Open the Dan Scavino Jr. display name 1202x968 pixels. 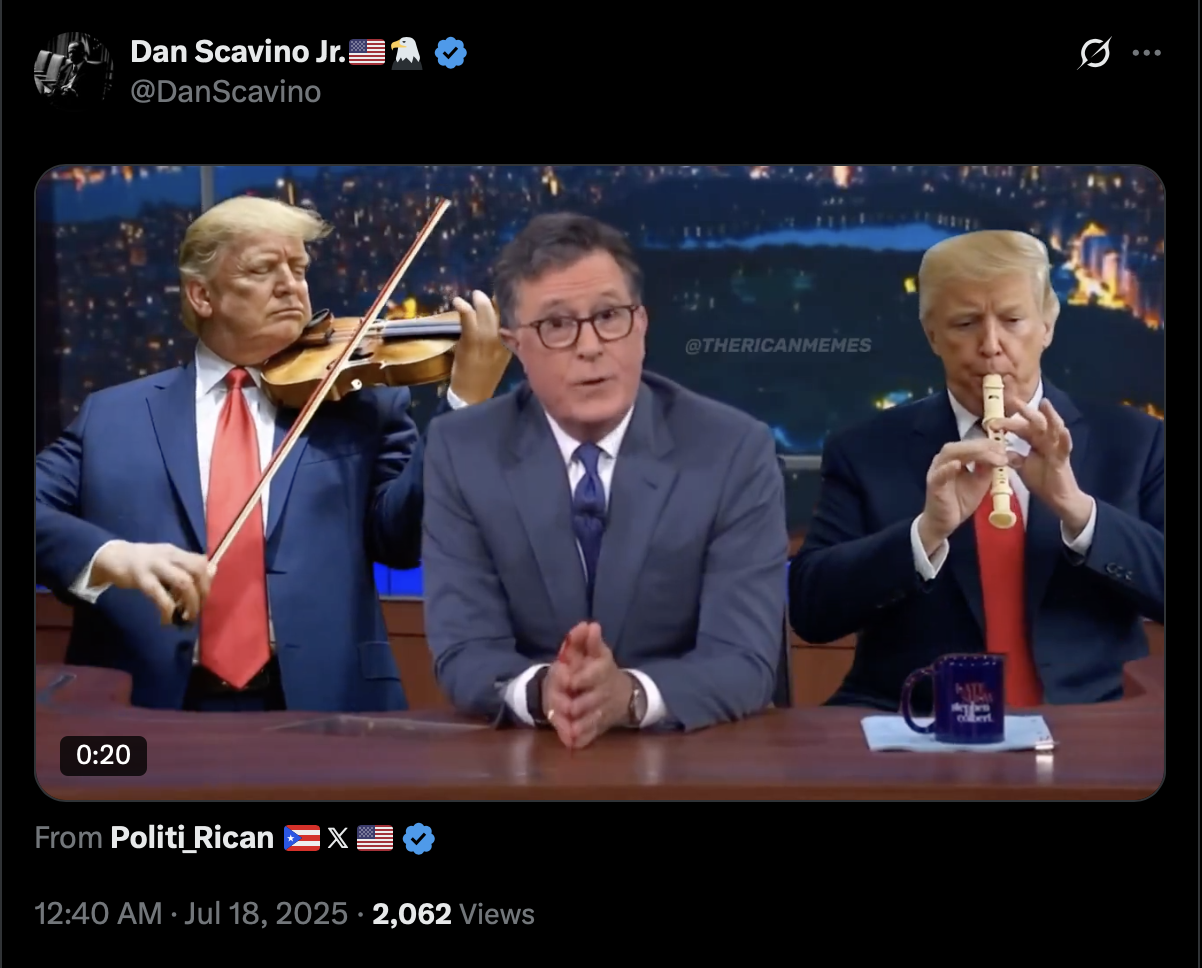click(238, 52)
